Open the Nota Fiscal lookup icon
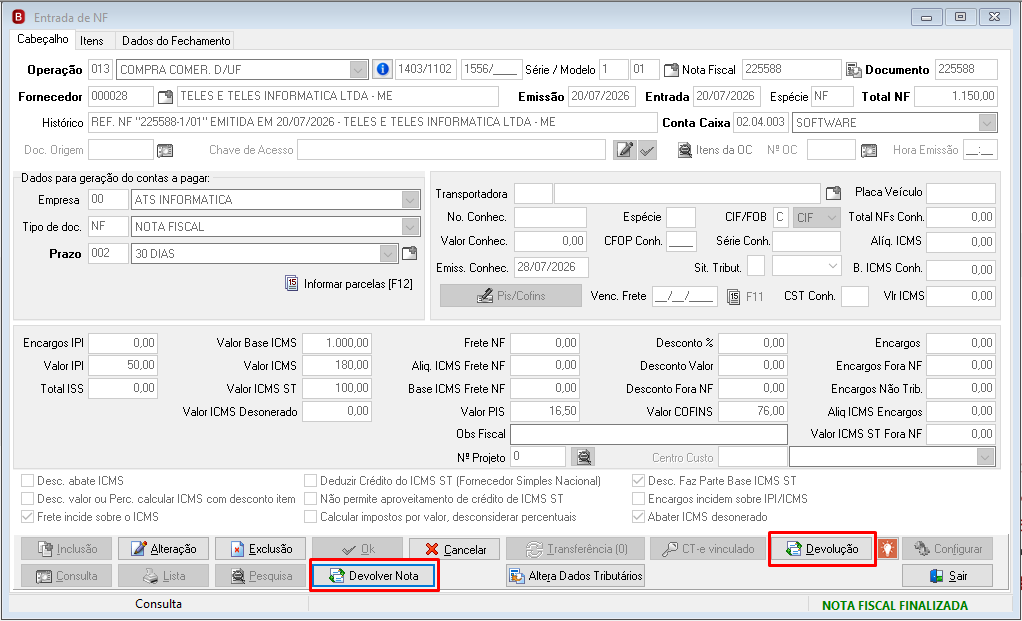 [671, 70]
